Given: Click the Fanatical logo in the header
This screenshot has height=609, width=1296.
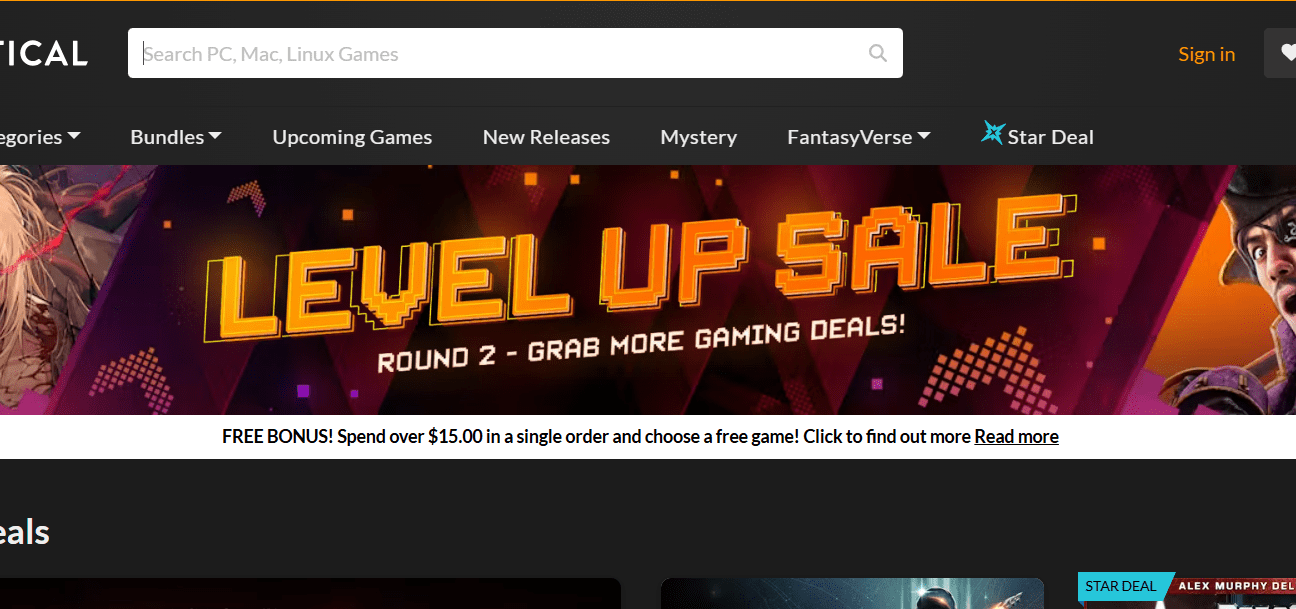Looking at the screenshot, I should coord(44,53).
